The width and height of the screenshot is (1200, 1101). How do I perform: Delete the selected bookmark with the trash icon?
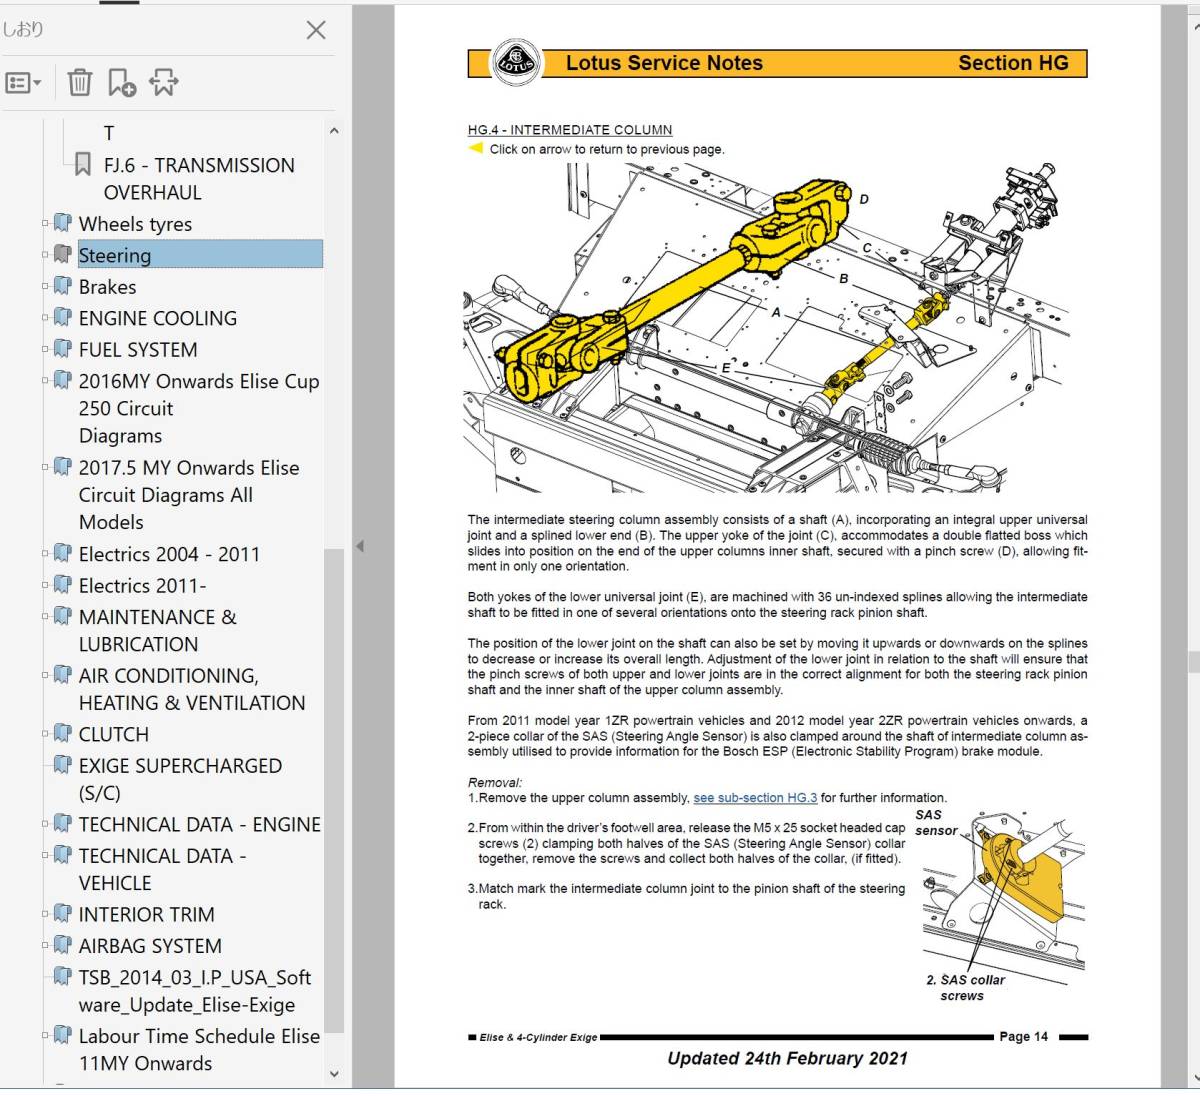click(79, 82)
